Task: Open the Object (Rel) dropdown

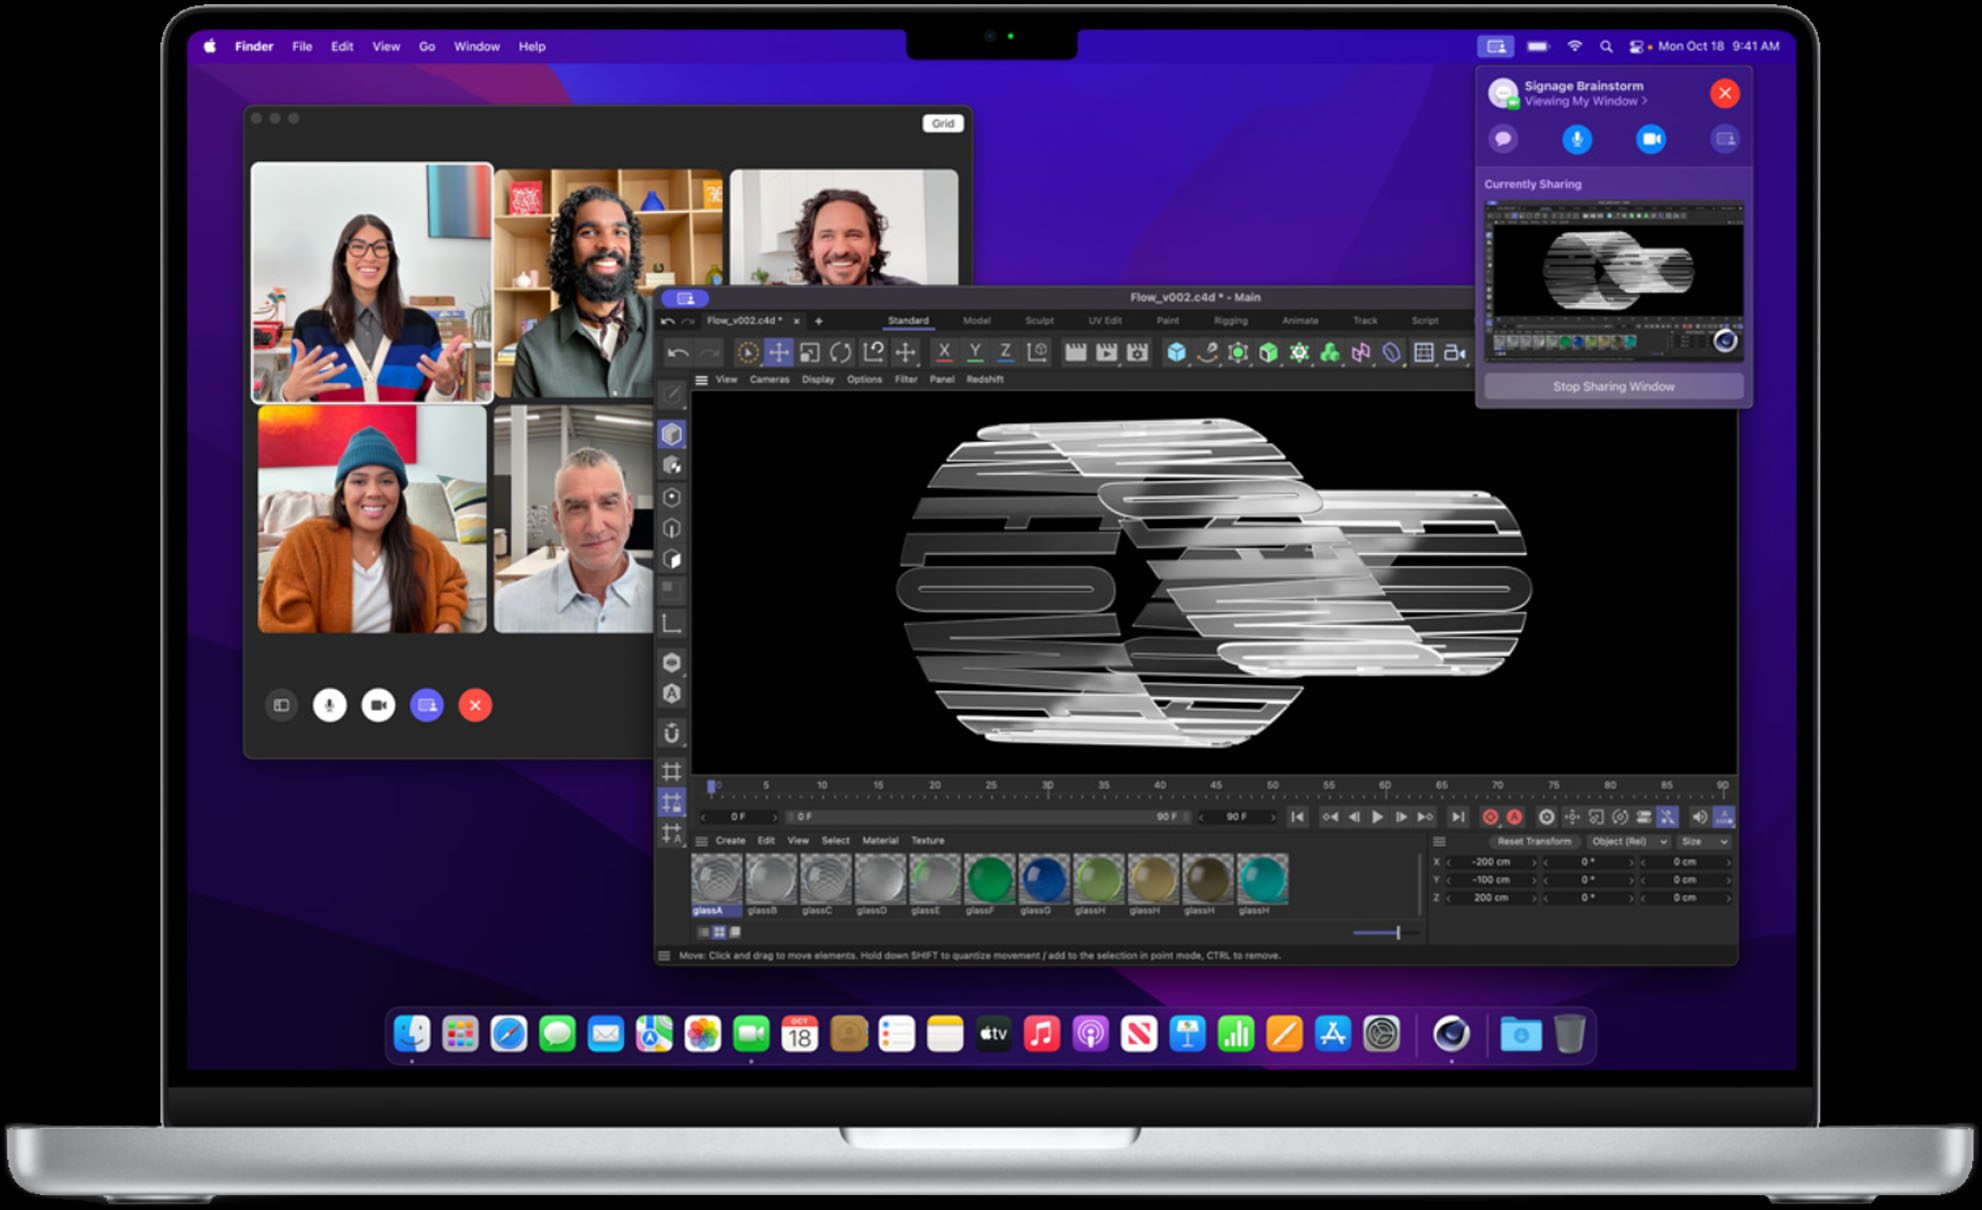Action: [x=1630, y=841]
